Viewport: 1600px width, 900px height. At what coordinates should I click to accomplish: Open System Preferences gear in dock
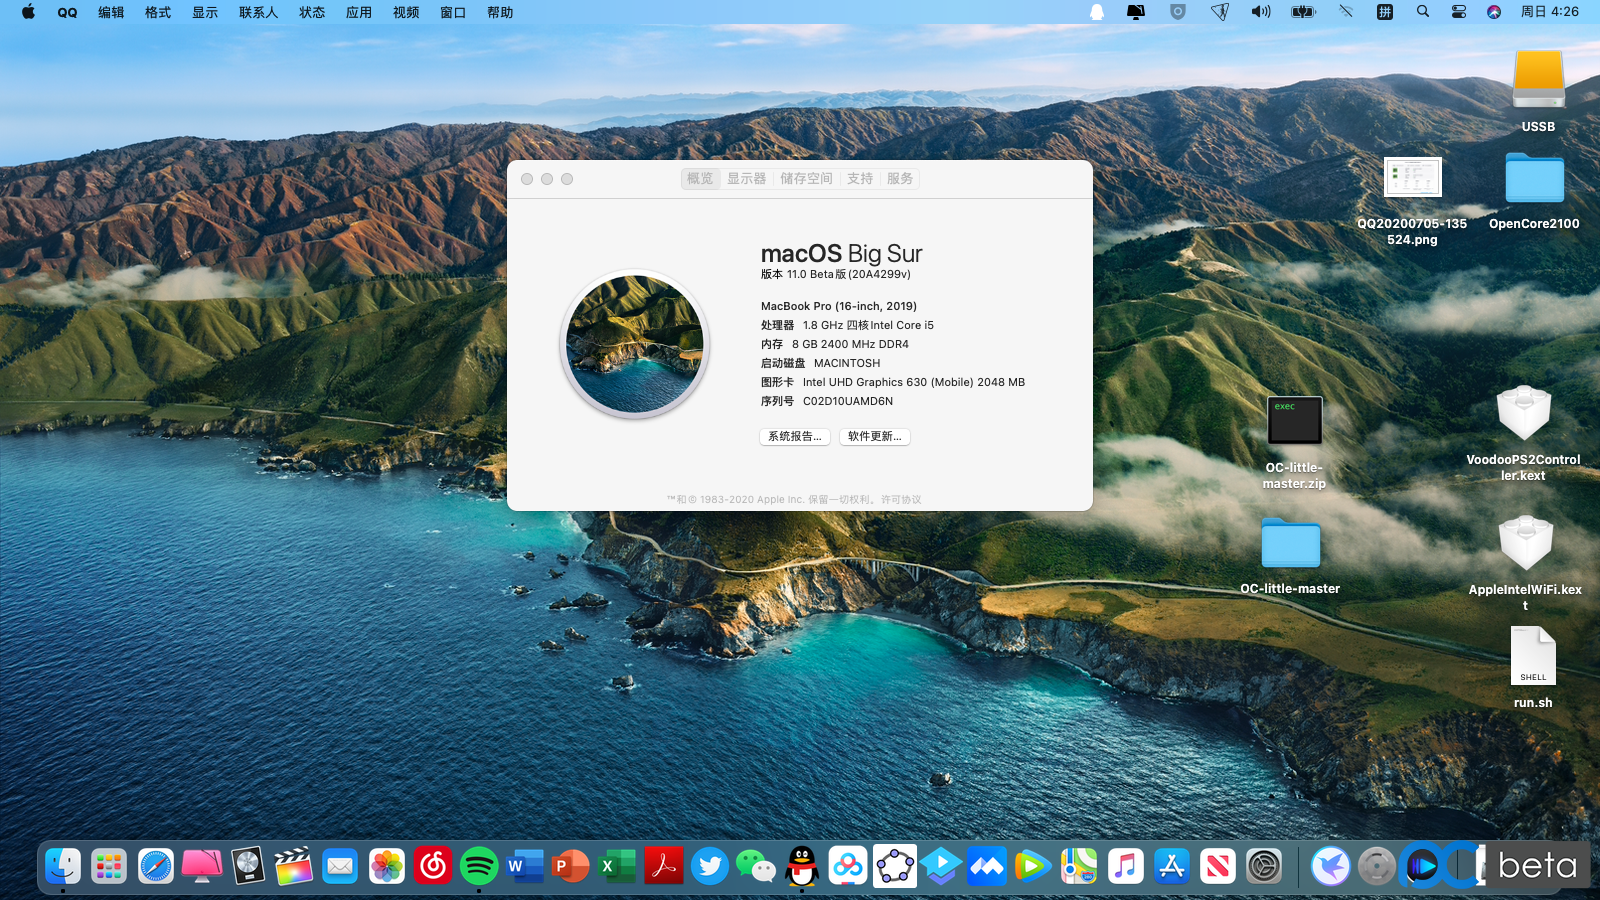(1264, 866)
